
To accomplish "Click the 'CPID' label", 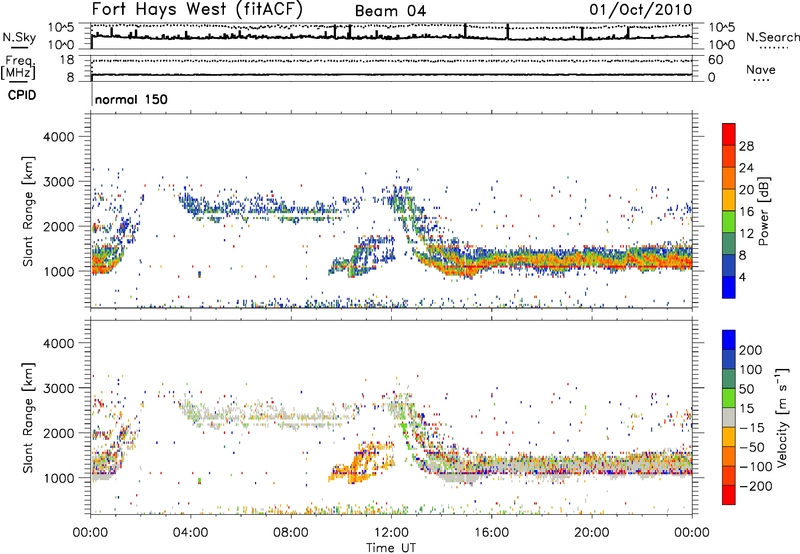I will pyautogui.click(x=22, y=95).
